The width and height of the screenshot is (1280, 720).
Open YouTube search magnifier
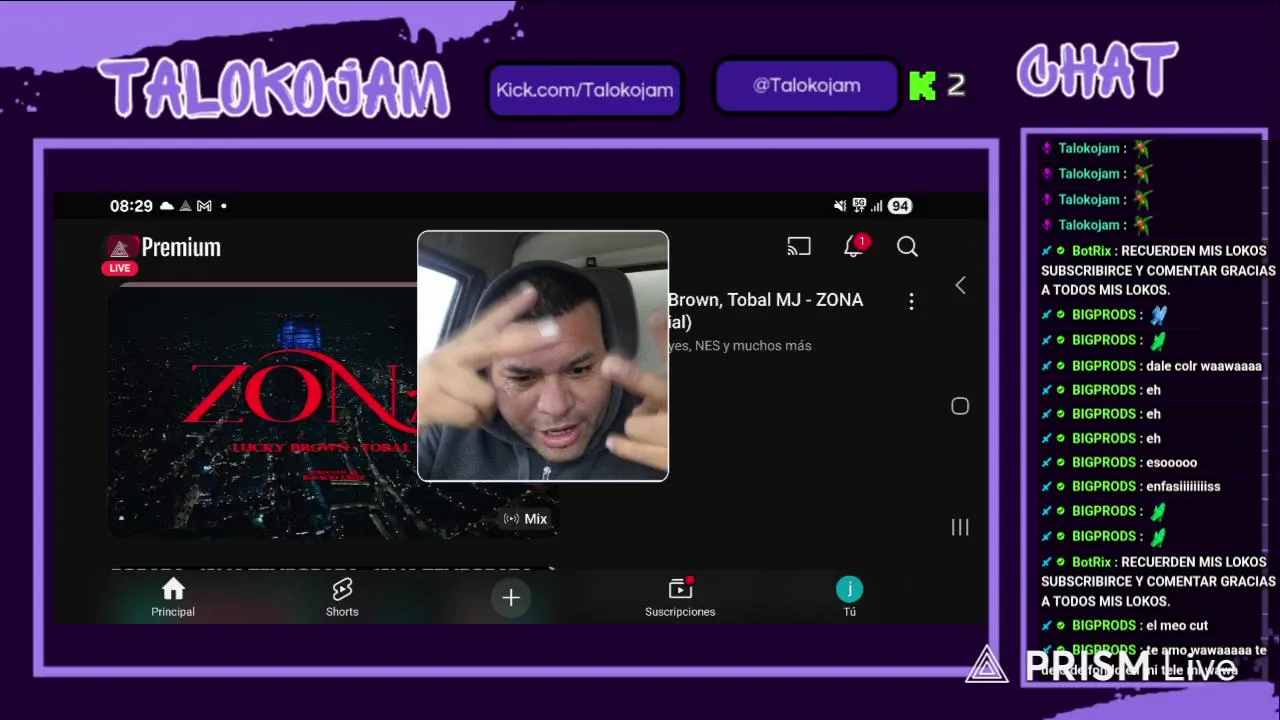[x=907, y=247]
